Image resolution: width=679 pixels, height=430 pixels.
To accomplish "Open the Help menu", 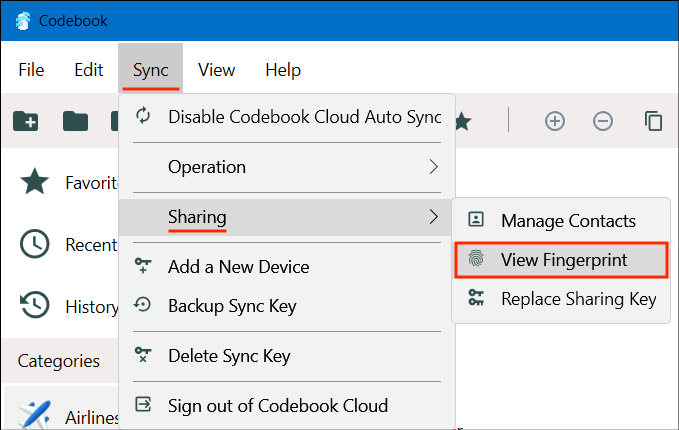I will click(283, 70).
